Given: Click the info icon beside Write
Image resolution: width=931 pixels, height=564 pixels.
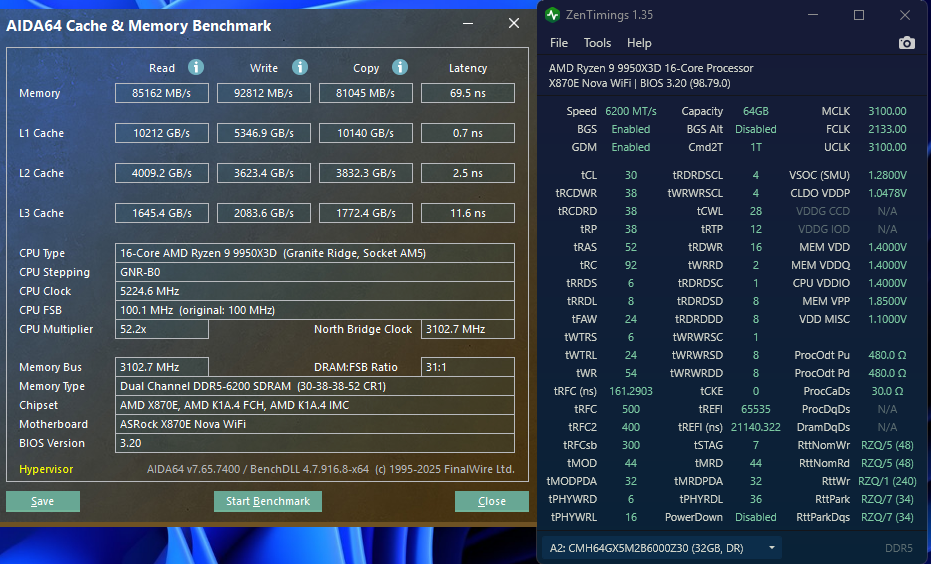Looking at the screenshot, I should (299, 67).
